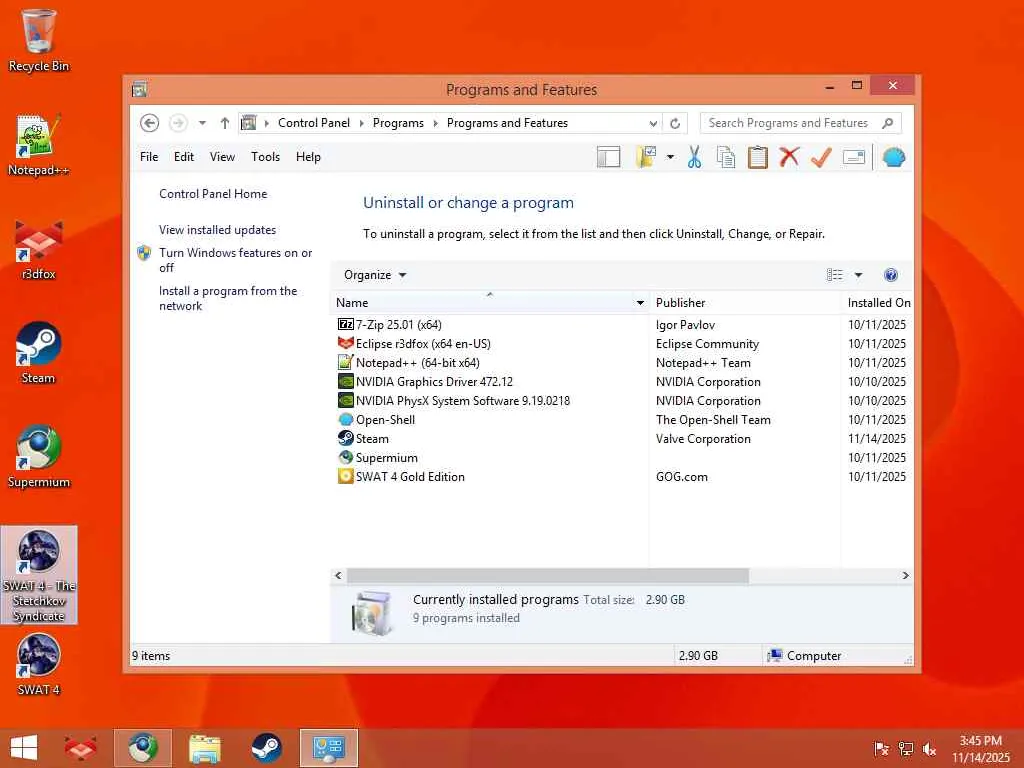Click View installed updates link
1024x768 pixels.
point(217,230)
